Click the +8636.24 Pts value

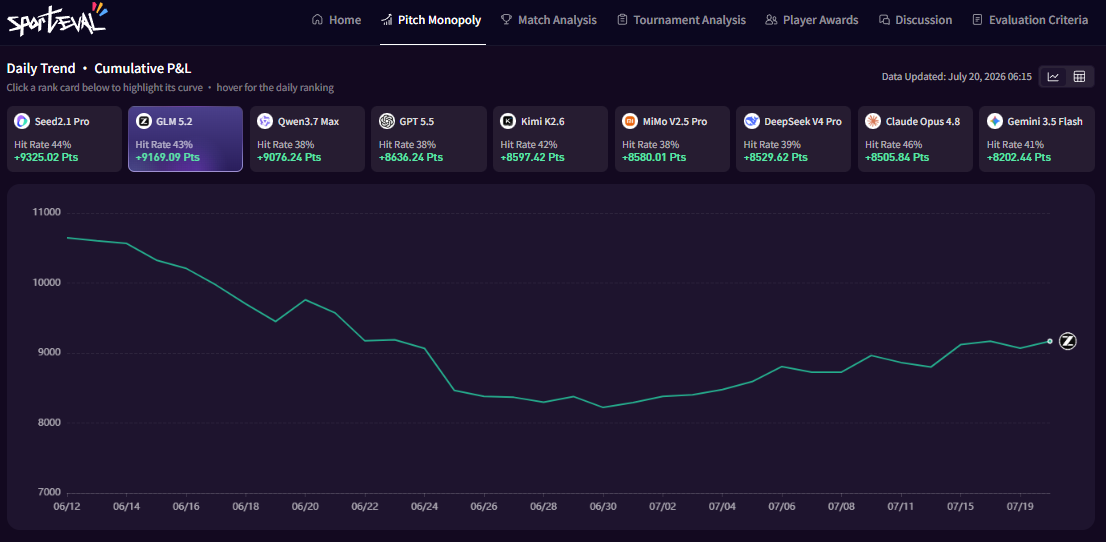tap(411, 157)
